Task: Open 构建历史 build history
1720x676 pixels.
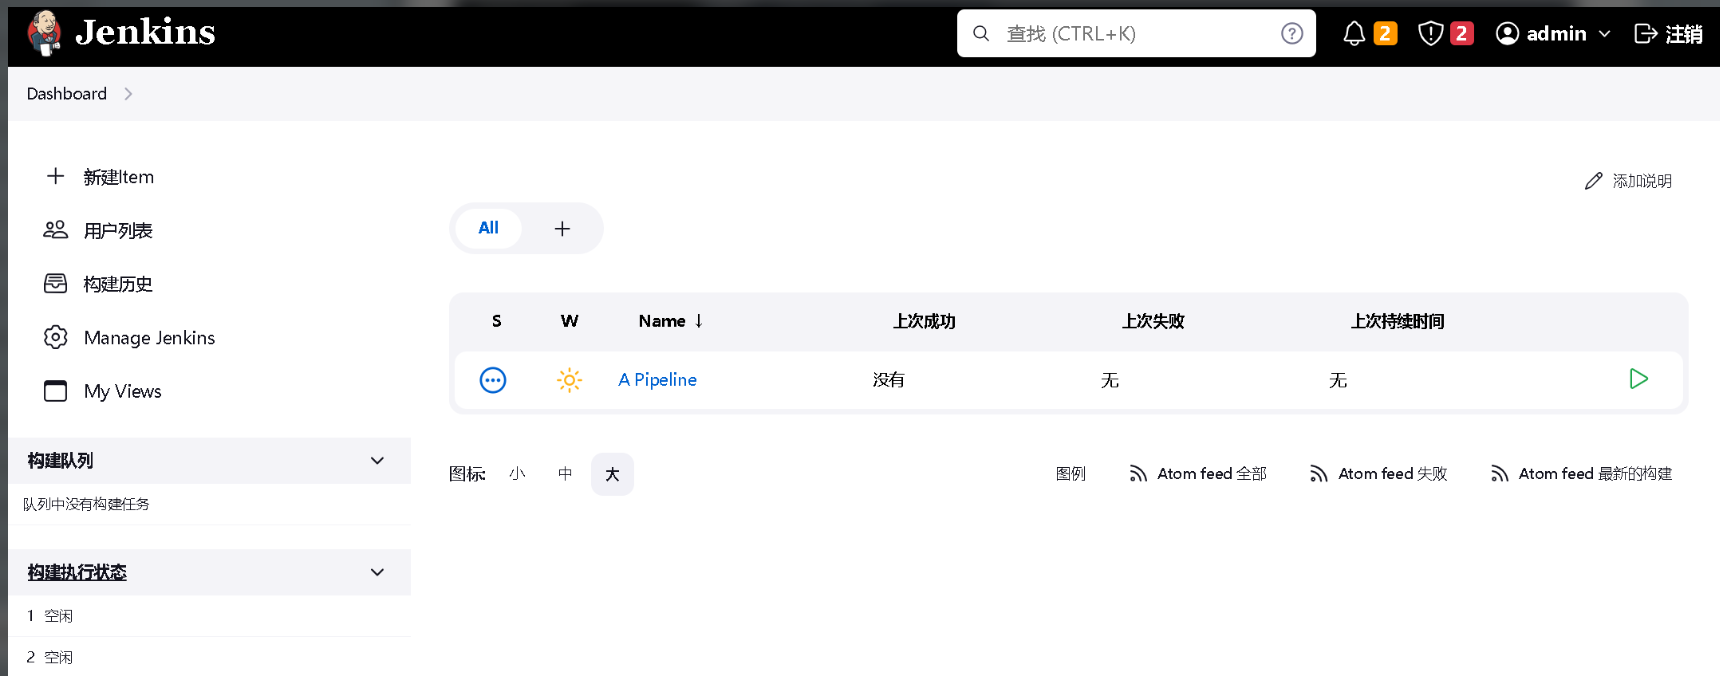Action: coord(118,284)
